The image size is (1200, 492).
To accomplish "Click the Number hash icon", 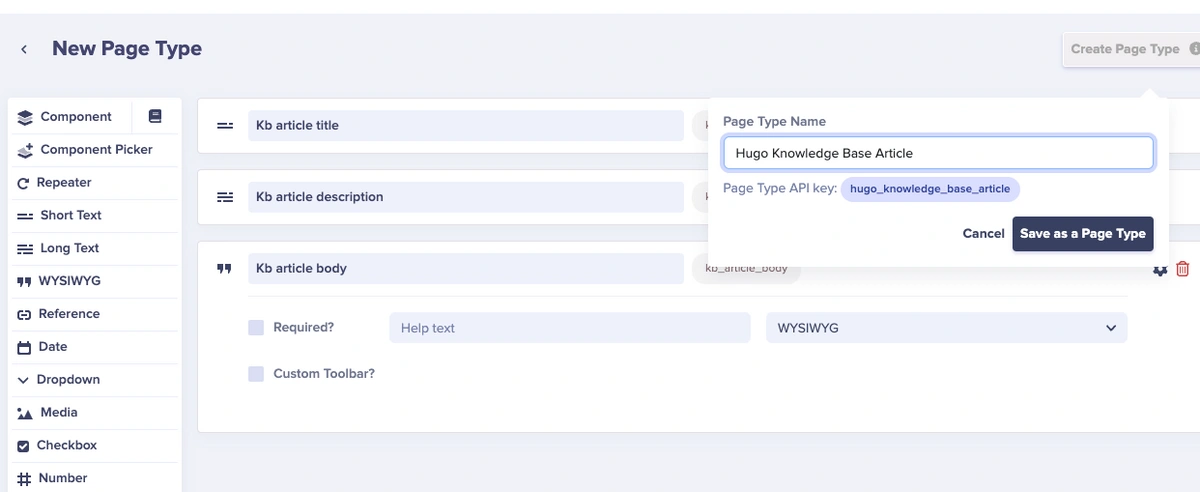I will [x=24, y=478].
